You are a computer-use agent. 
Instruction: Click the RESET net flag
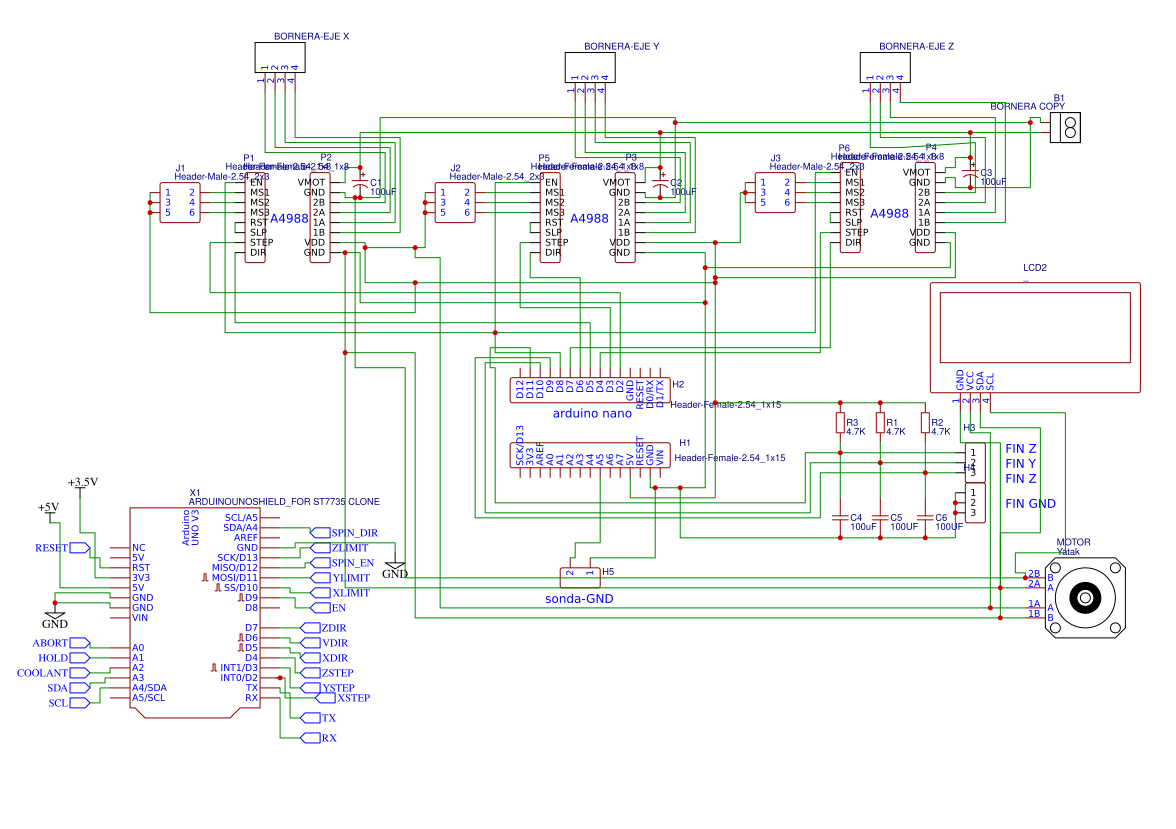tap(62, 548)
